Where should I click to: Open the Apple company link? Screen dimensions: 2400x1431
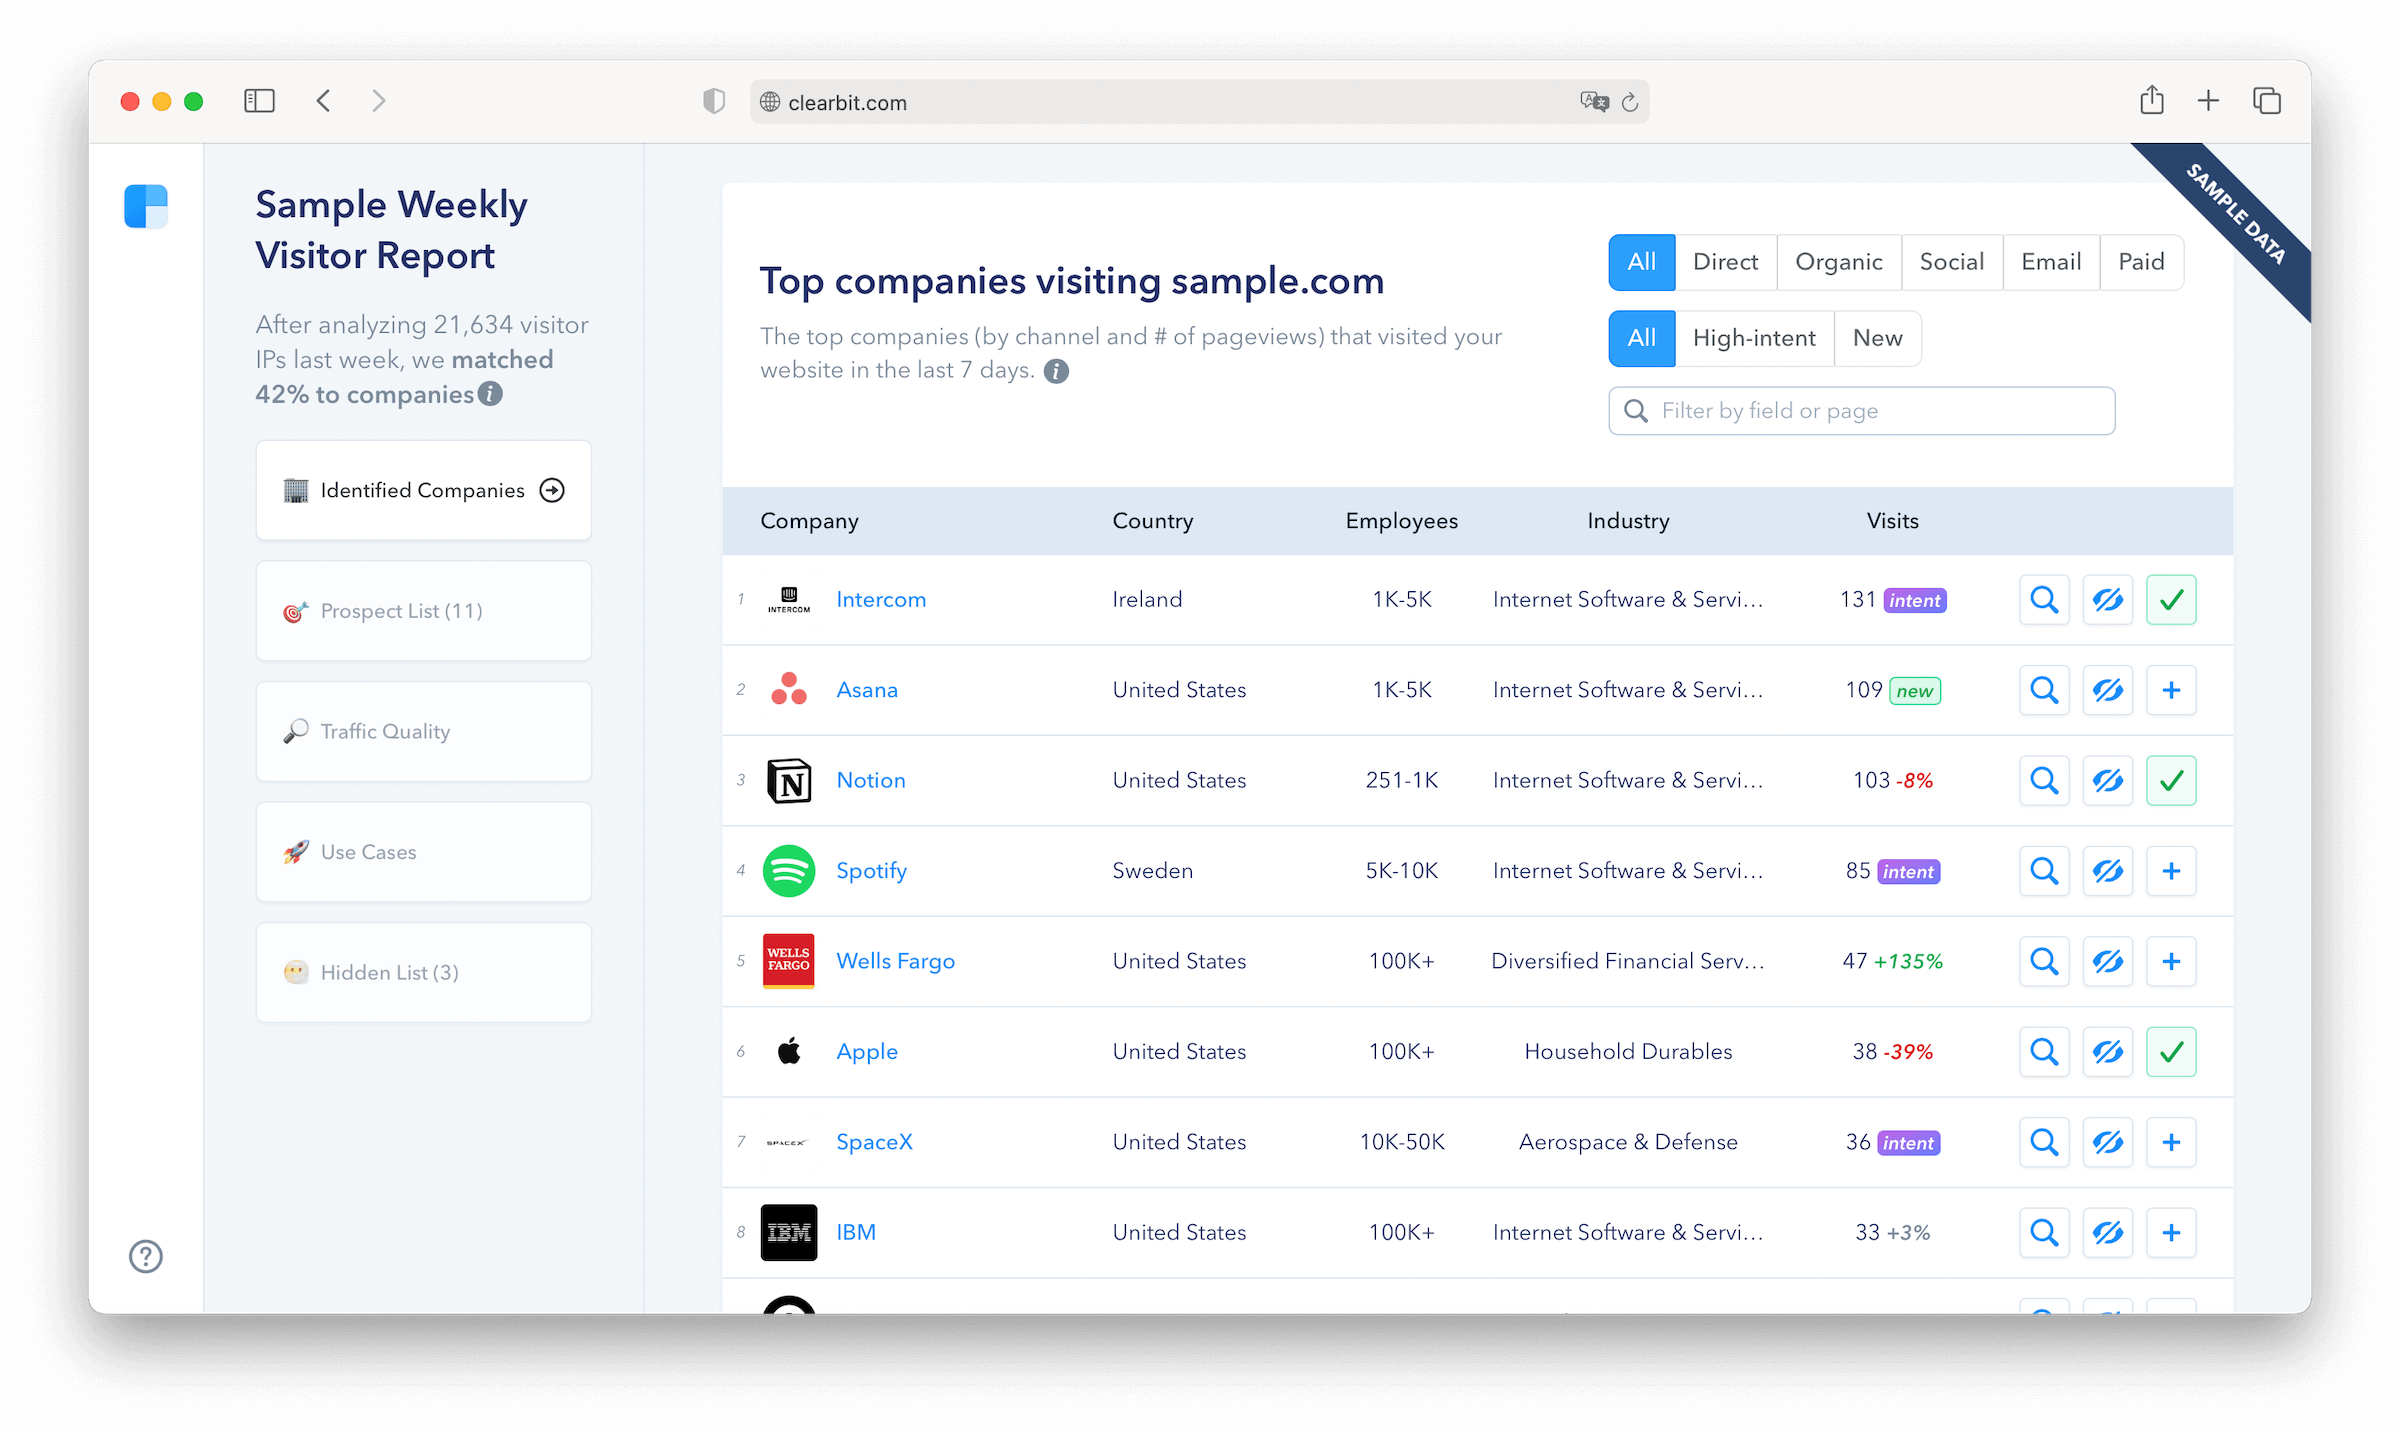[866, 1051]
